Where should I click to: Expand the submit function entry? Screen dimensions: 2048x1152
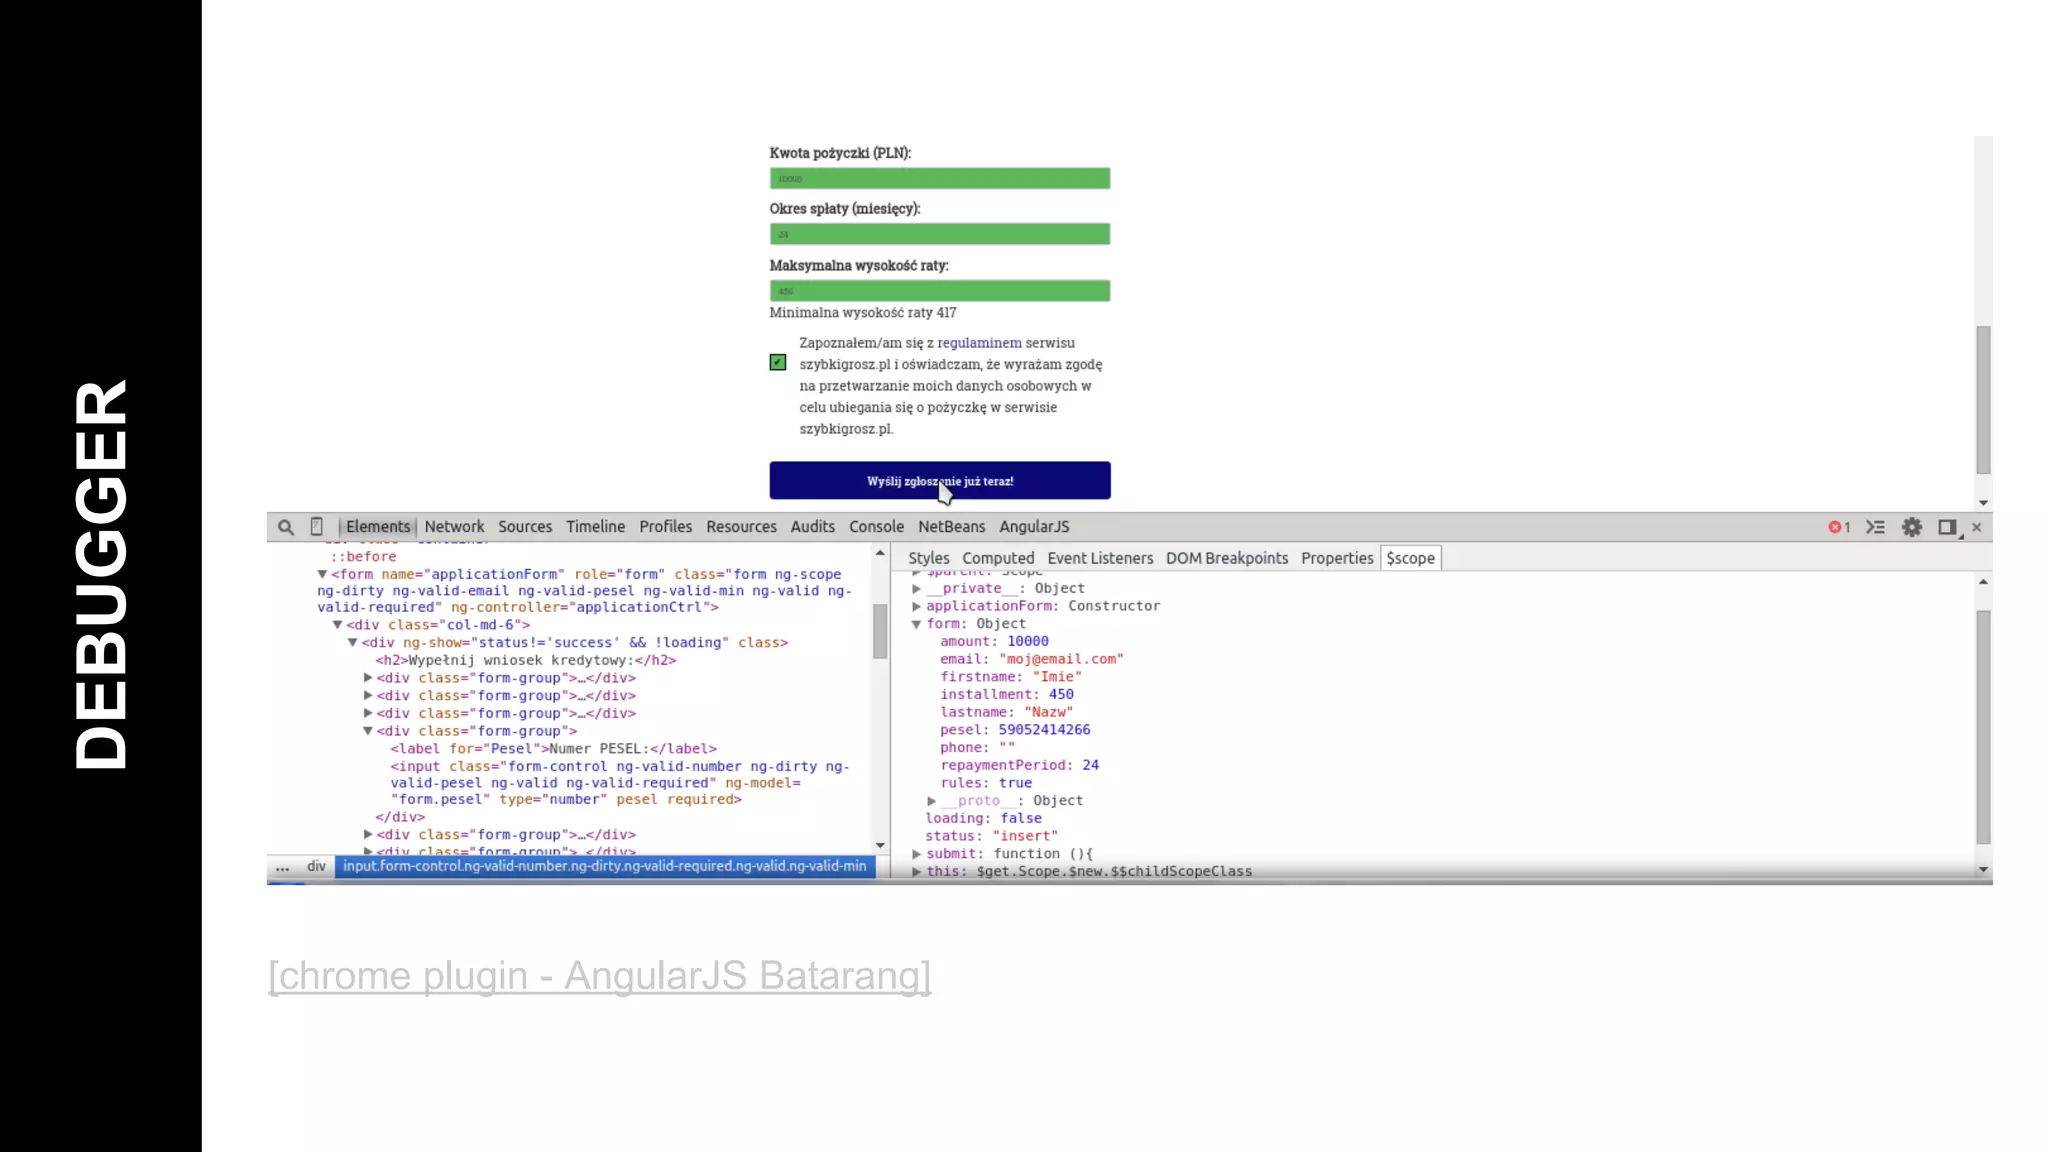tap(916, 854)
